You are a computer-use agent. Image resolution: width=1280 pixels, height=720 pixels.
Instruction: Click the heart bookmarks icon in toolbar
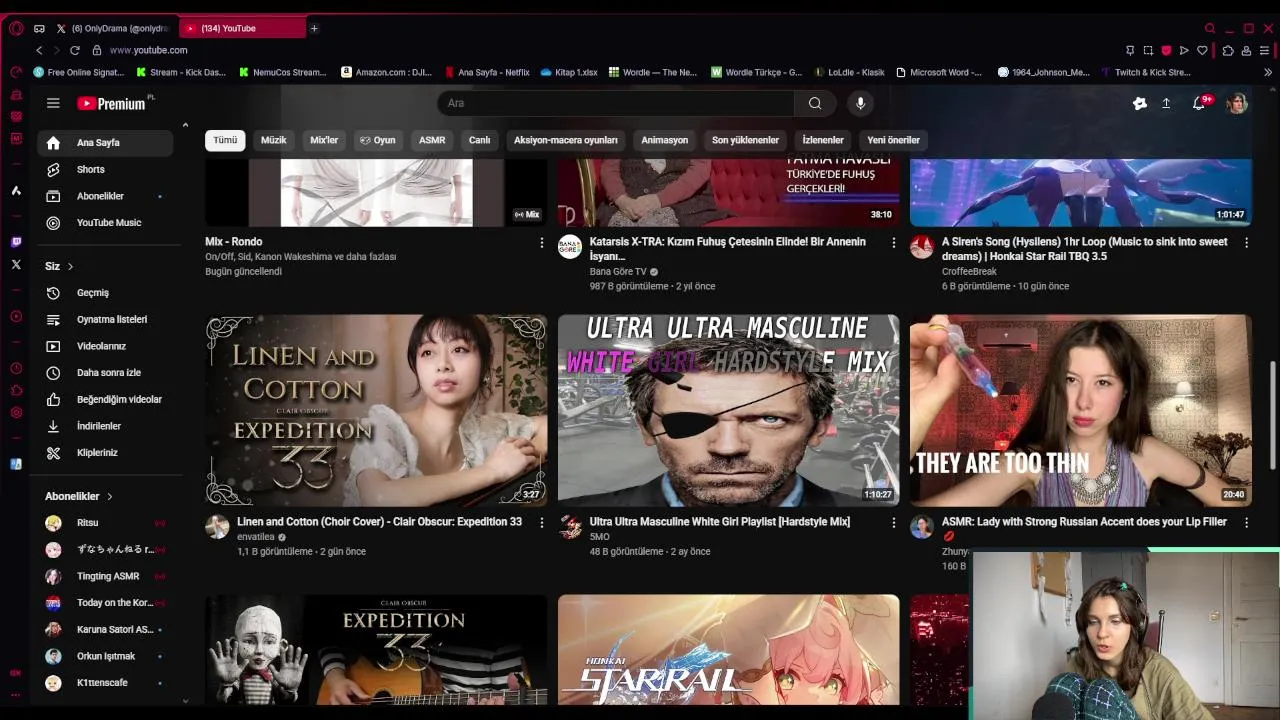tap(1202, 50)
